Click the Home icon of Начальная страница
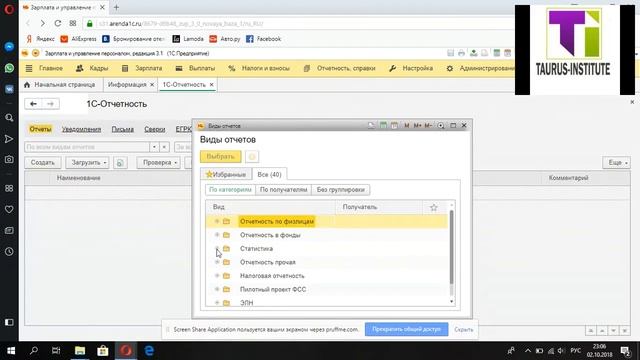This screenshot has height=360, width=640. point(27,85)
